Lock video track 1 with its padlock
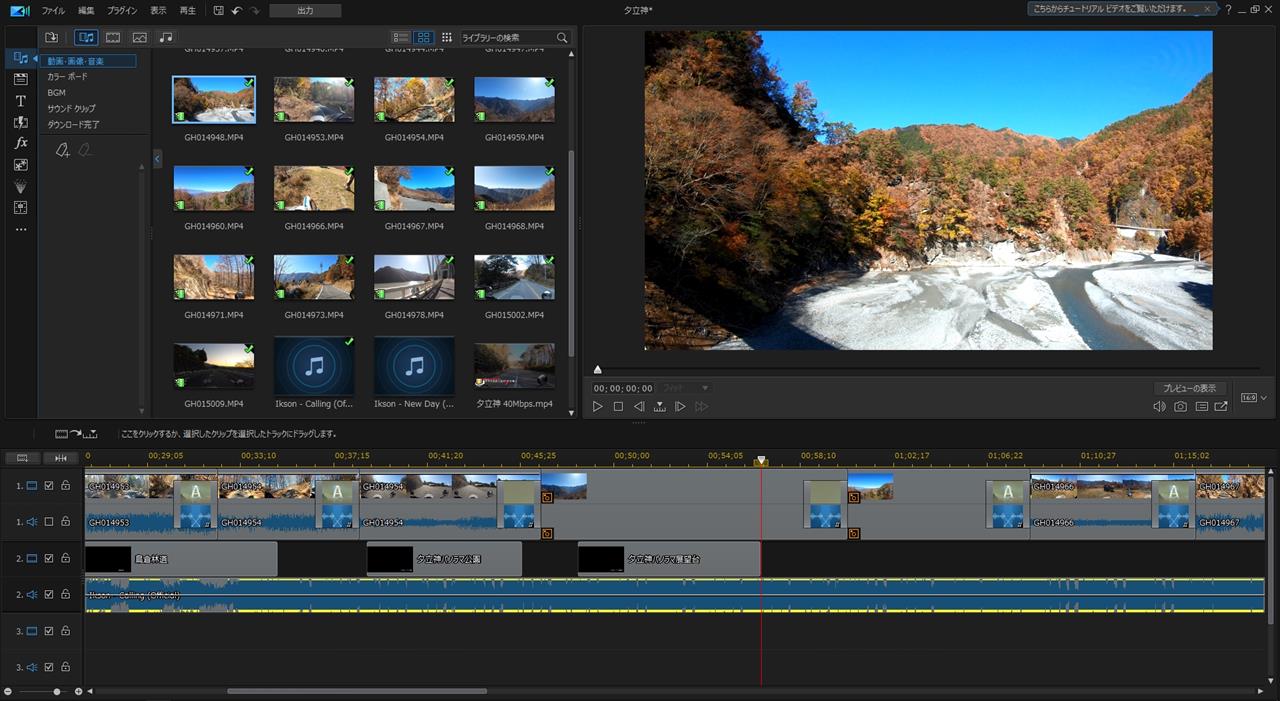The width and height of the screenshot is (1280, 701). [66, 486]
